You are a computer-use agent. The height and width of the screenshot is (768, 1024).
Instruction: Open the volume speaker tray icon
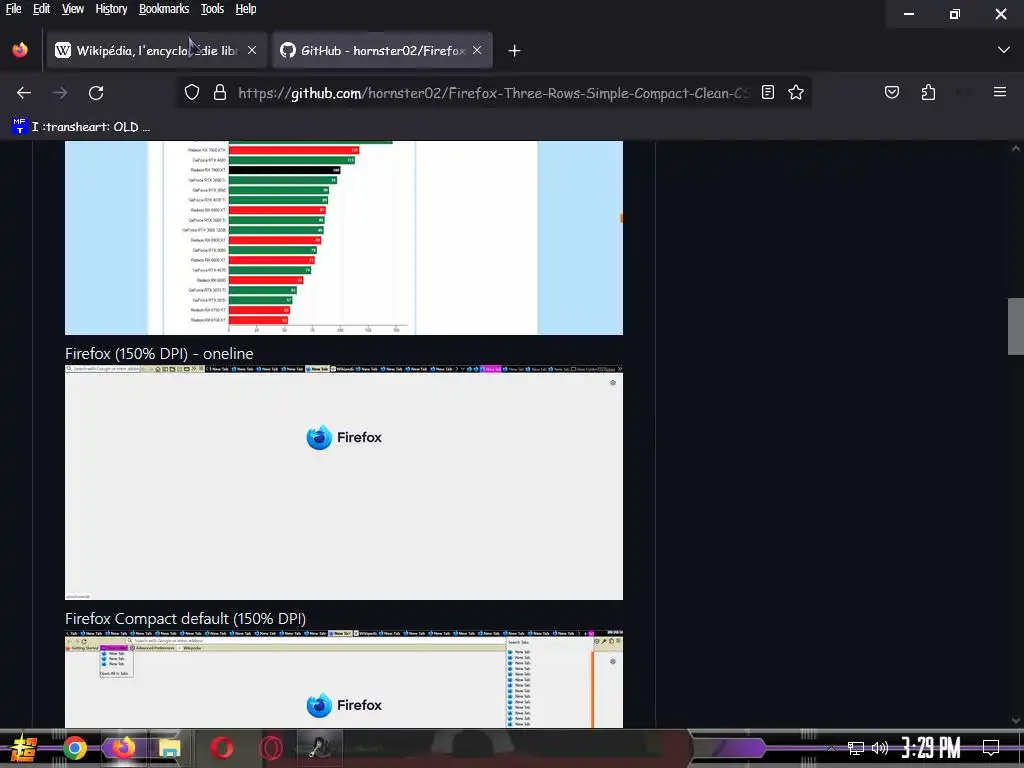[x=880, y=748]
